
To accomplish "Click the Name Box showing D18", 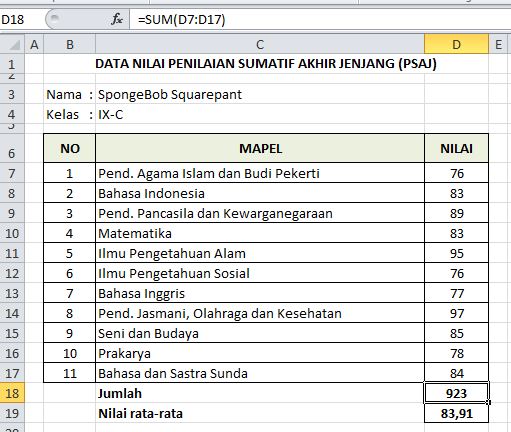I will point(22,19).
